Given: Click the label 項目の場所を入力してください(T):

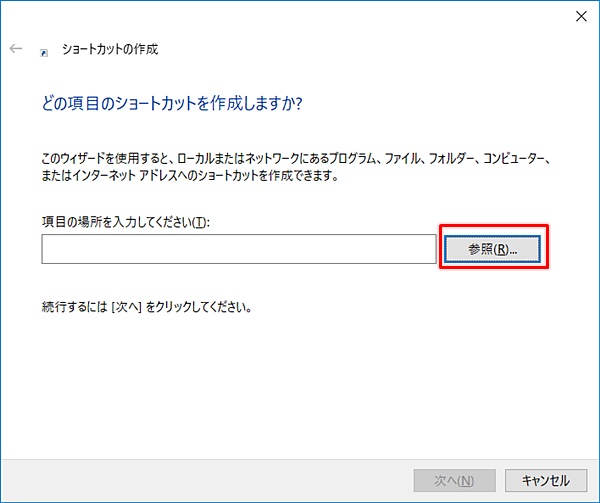Looking at the screenshot, I should pyautogui.click(x=126, y=222).
